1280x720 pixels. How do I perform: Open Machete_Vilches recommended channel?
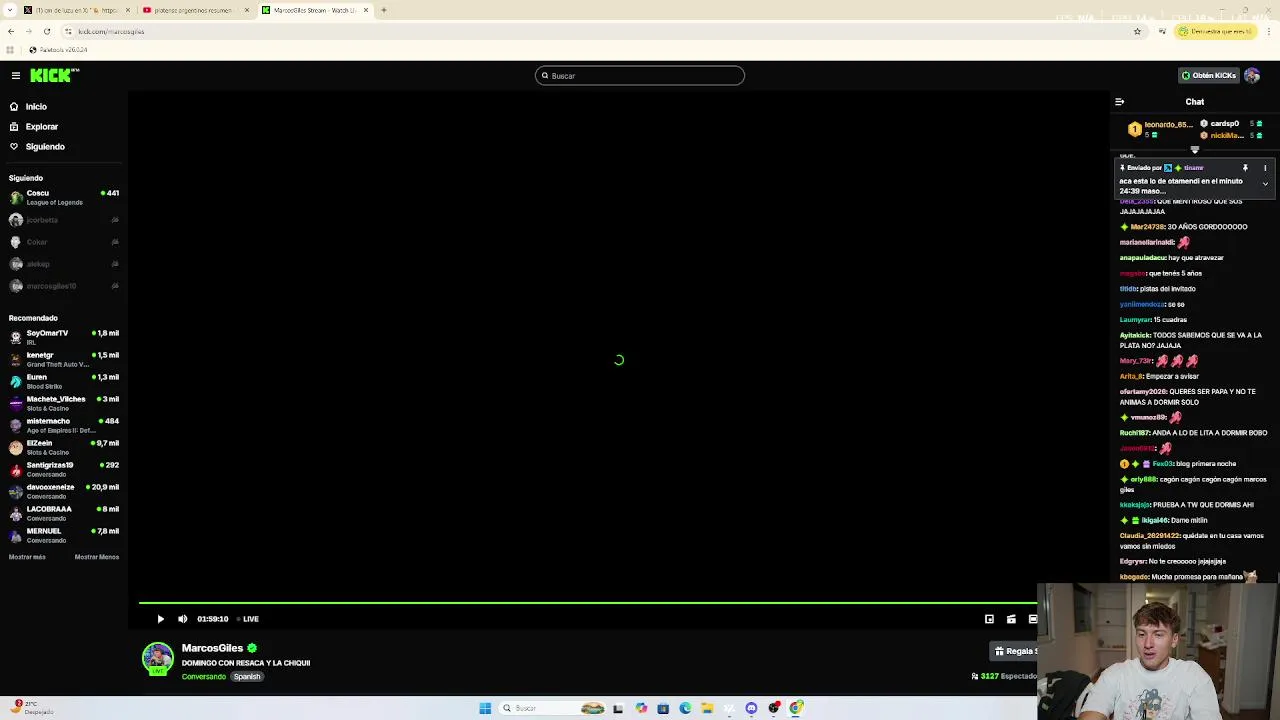coord(64,403)
